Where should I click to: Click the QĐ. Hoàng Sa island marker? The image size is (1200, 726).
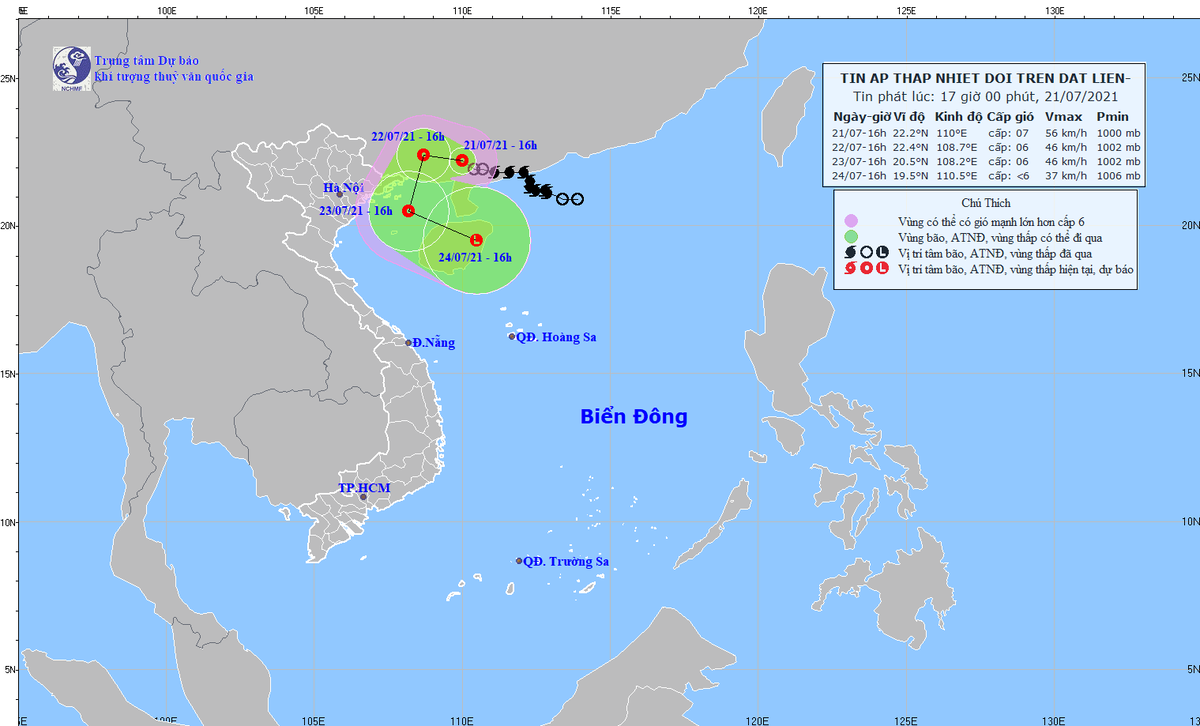[x=512, y=337]
